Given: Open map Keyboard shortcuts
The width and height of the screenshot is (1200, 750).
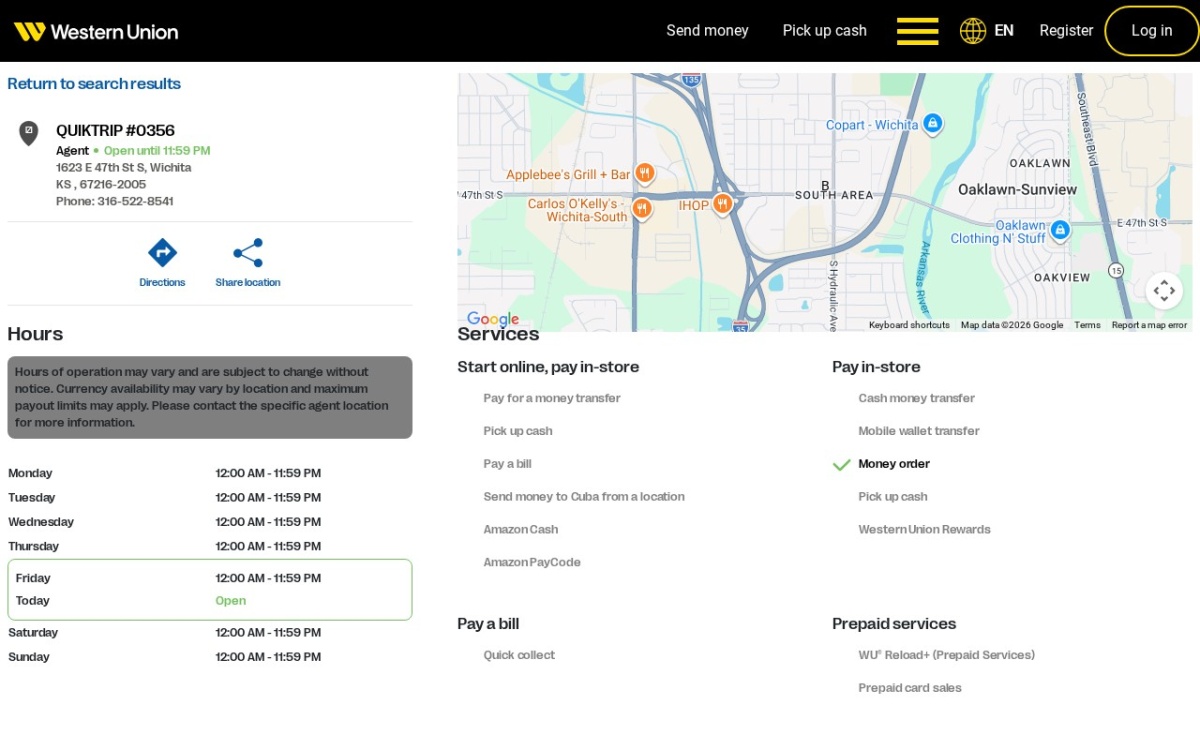Looking at the screenshot, I should click(909, 325).
